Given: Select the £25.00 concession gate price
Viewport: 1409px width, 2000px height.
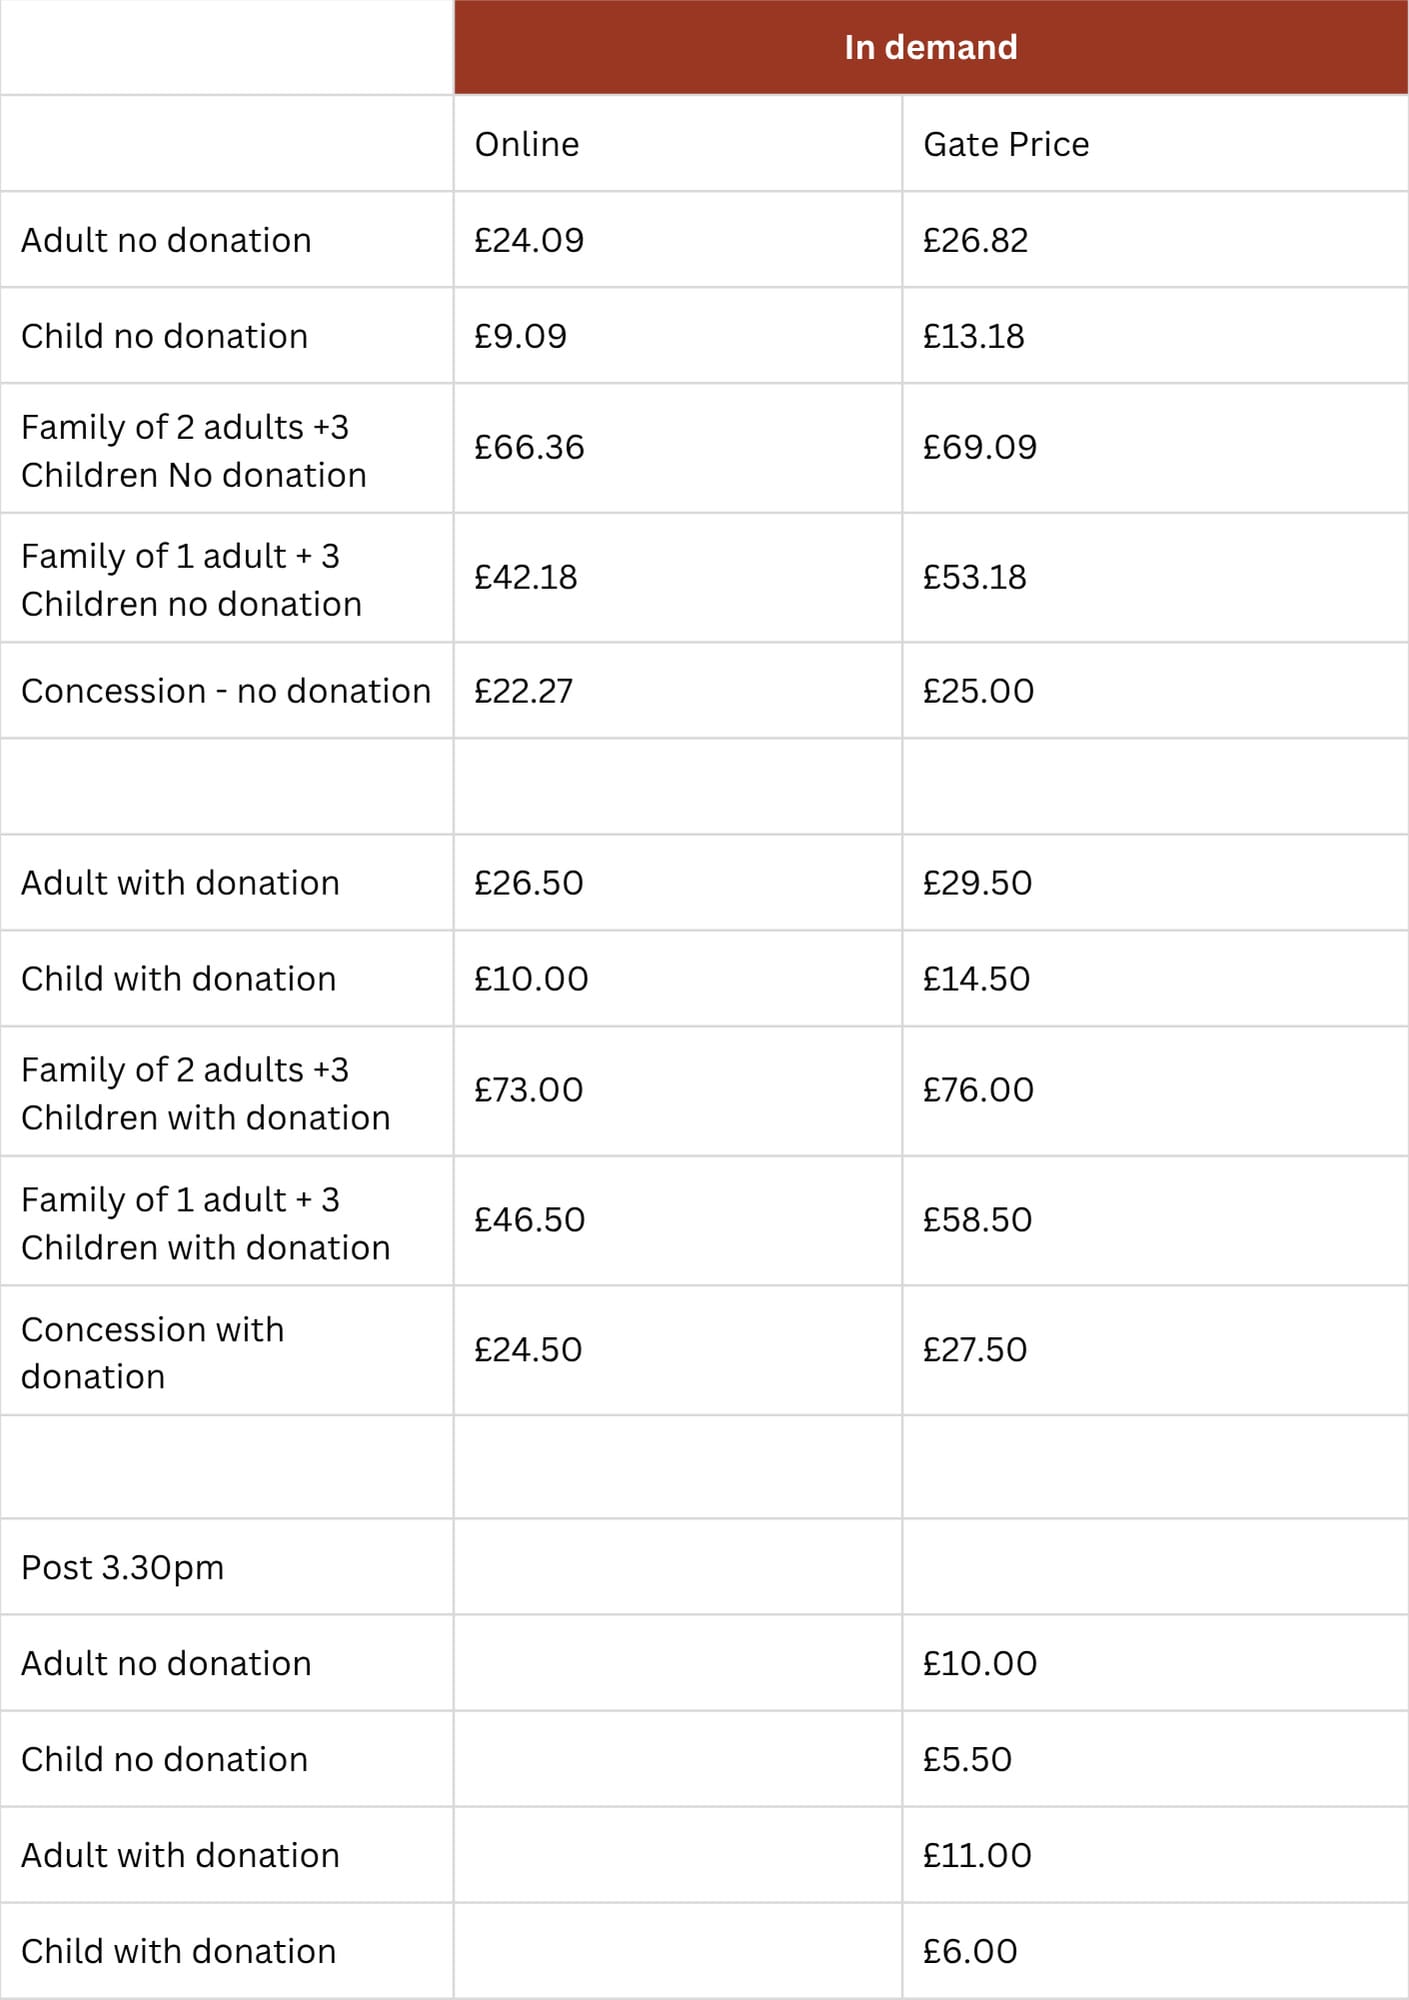Looking at the screenshot, I should pyautogui.click(x=978, y=691).
